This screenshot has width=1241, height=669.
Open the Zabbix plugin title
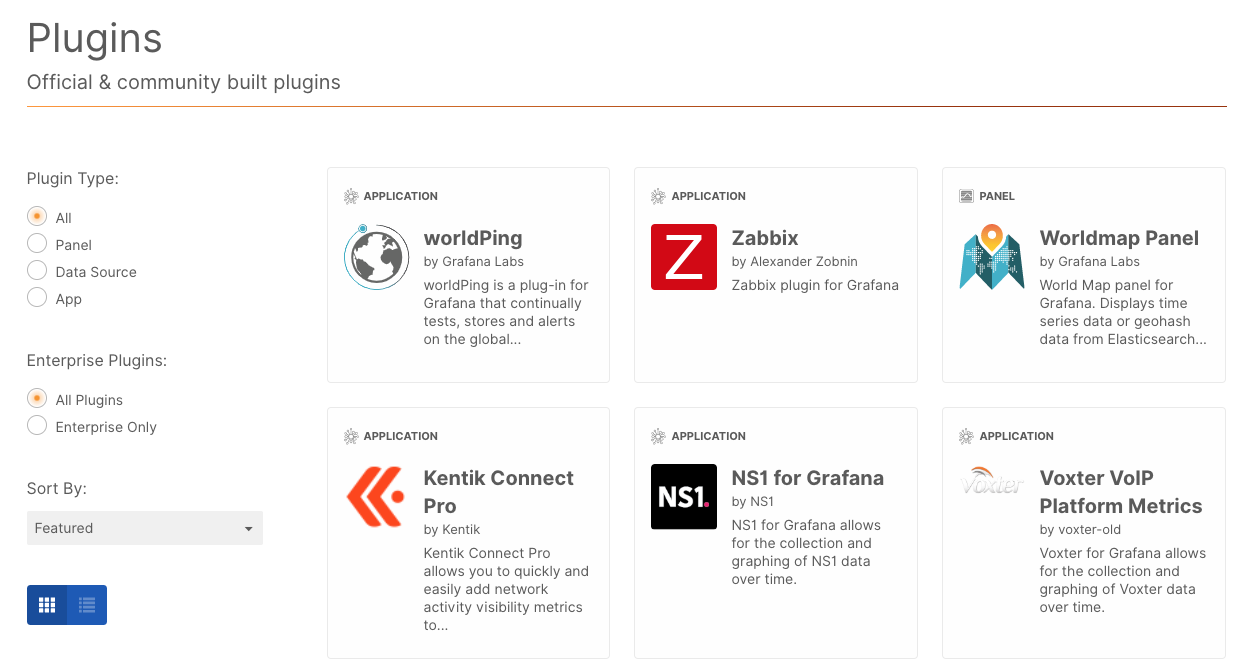pos(765,238)
